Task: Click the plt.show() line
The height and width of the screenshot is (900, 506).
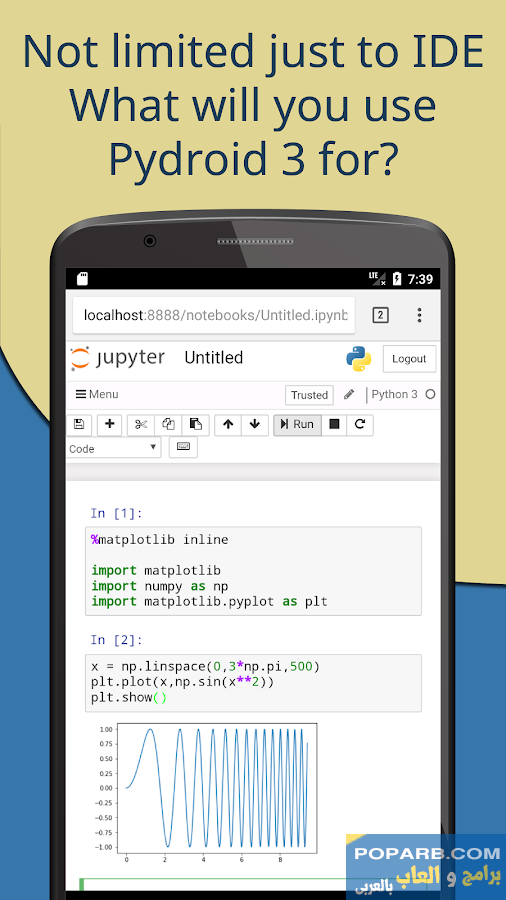Action: [129, 698]
